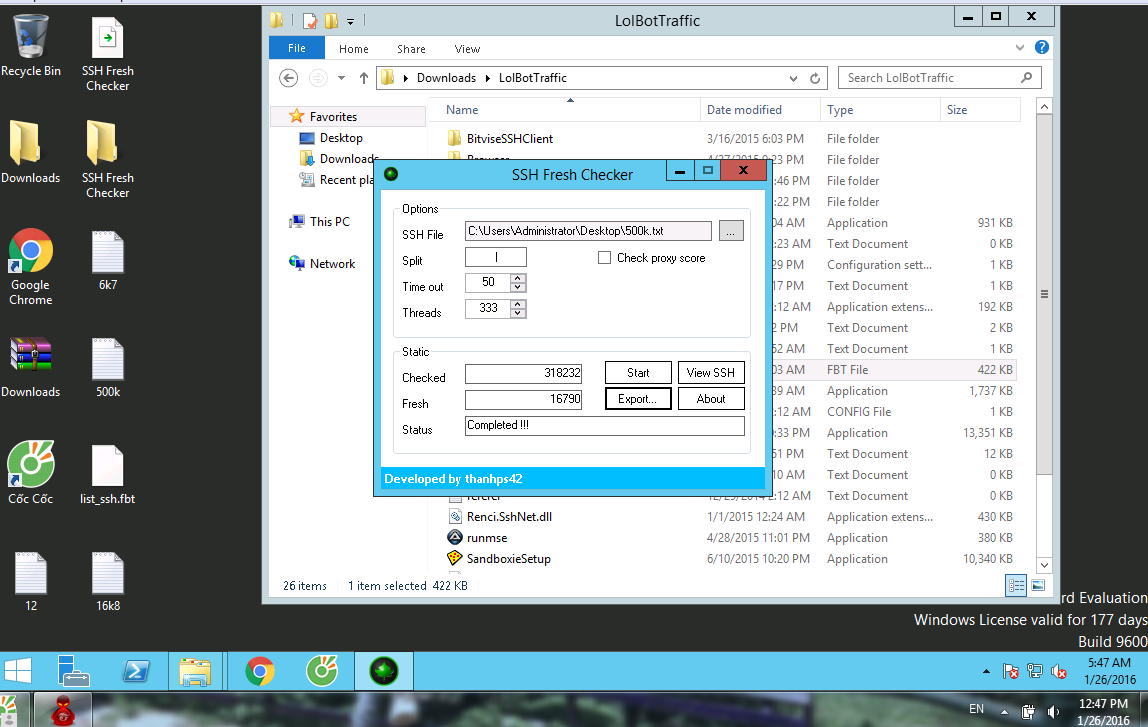
Task: Click the View SSH button
Action: (711, 373)
